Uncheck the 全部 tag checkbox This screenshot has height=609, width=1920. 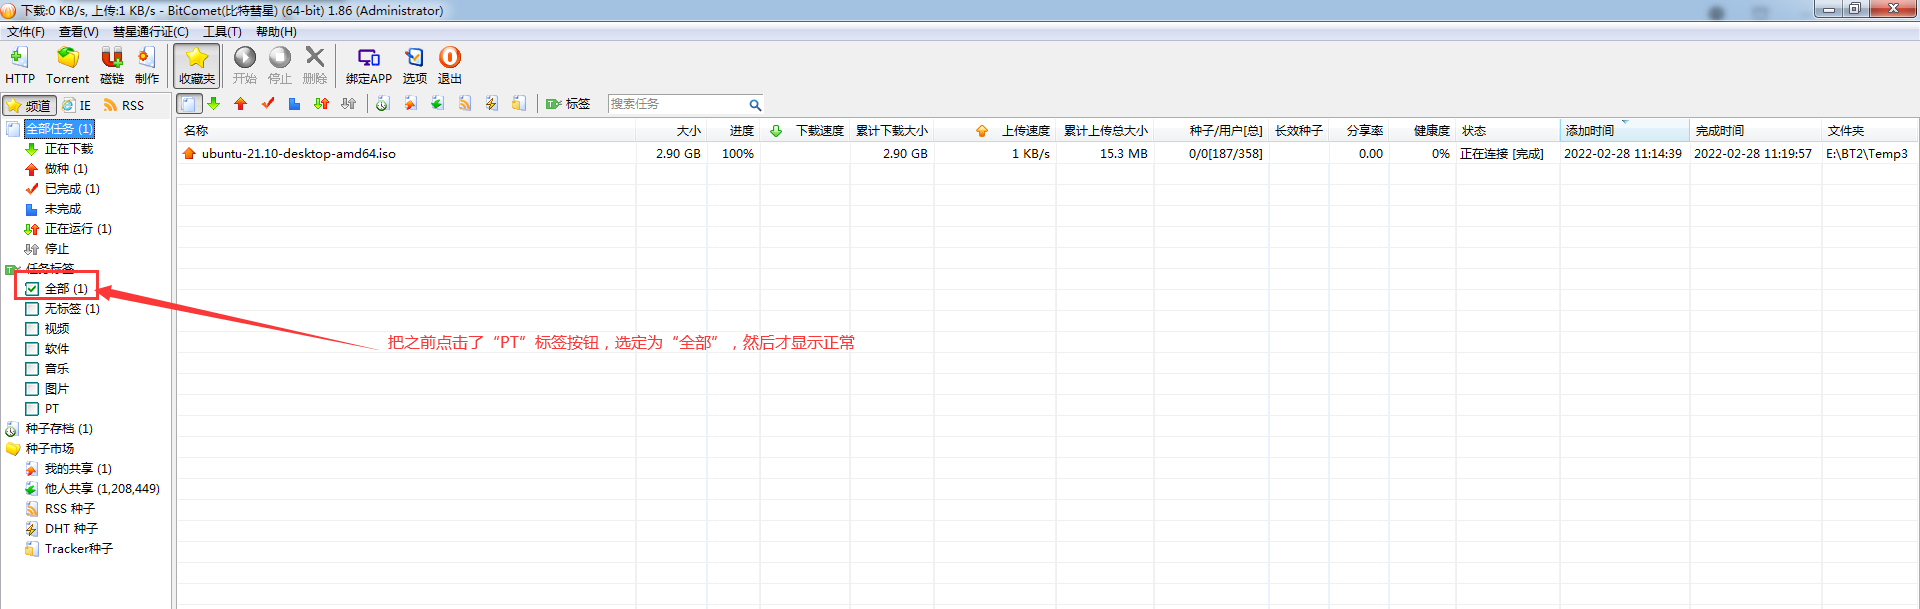tap(32, 289)
